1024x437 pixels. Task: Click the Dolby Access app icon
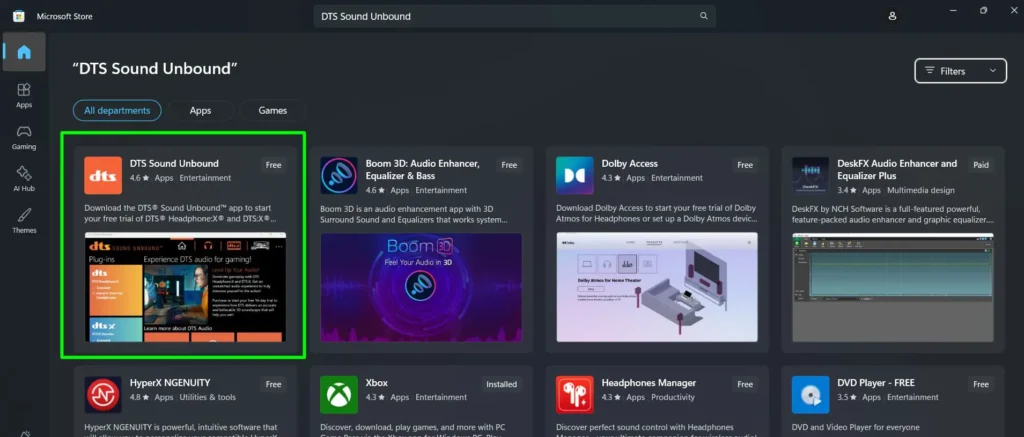point(575,175)
